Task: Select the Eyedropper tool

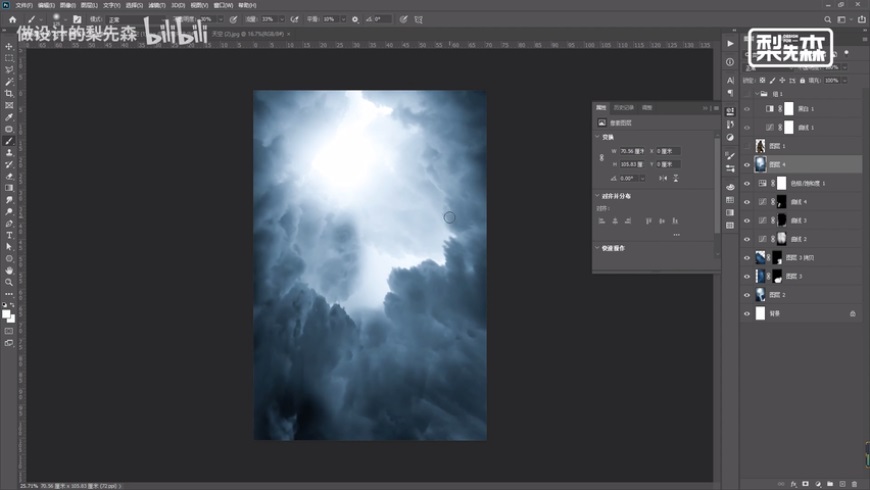Action: tap(9, 117)
